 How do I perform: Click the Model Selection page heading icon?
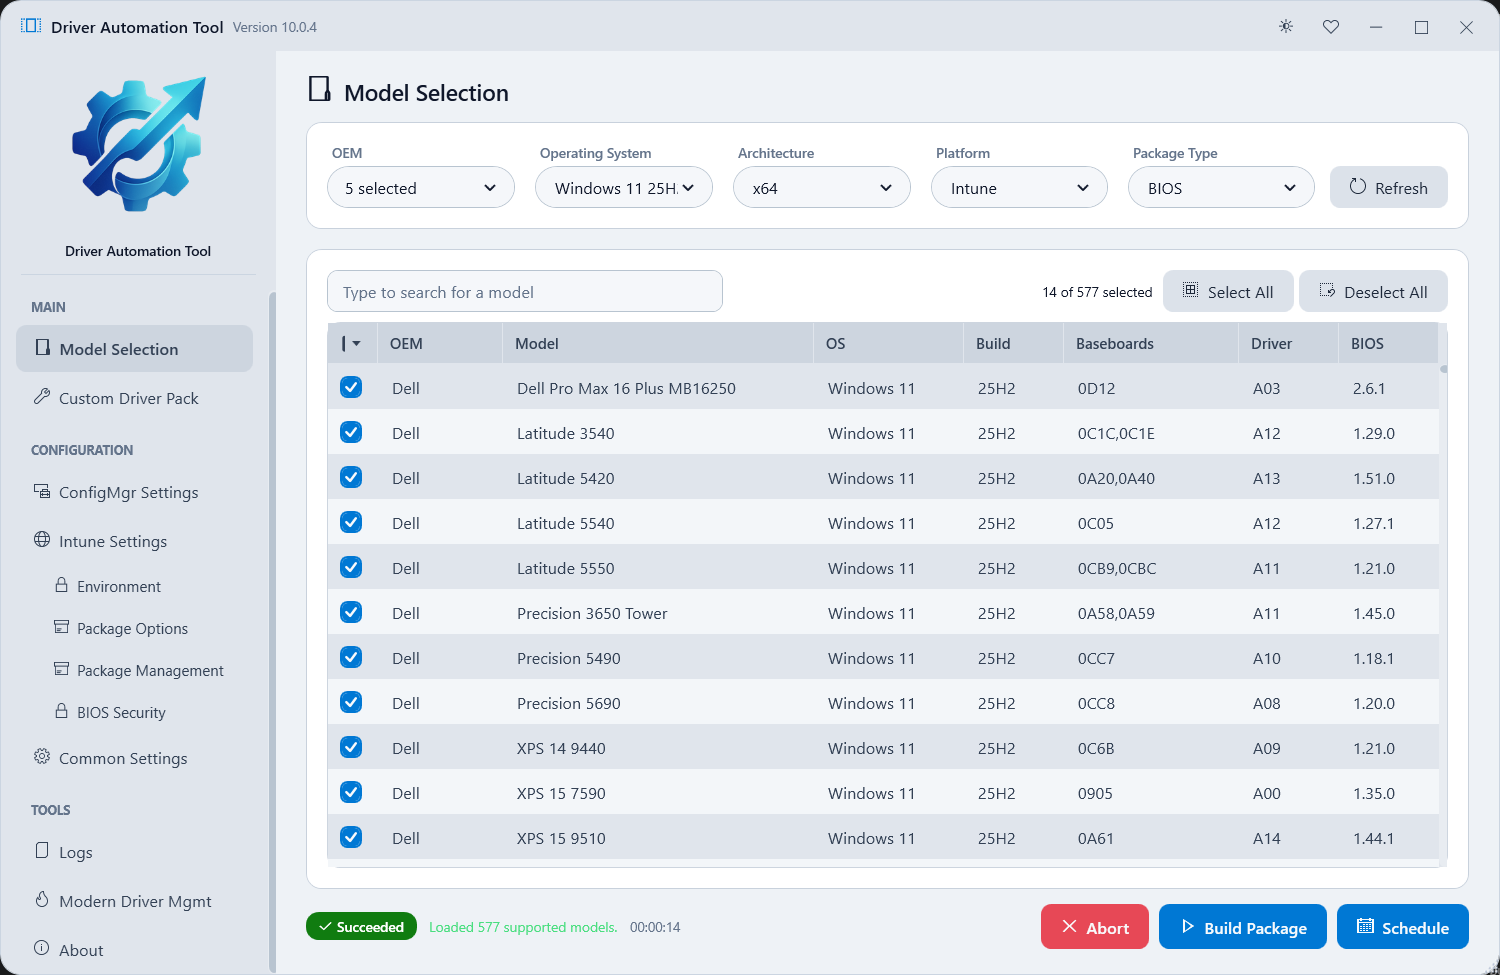pos(320,90)
